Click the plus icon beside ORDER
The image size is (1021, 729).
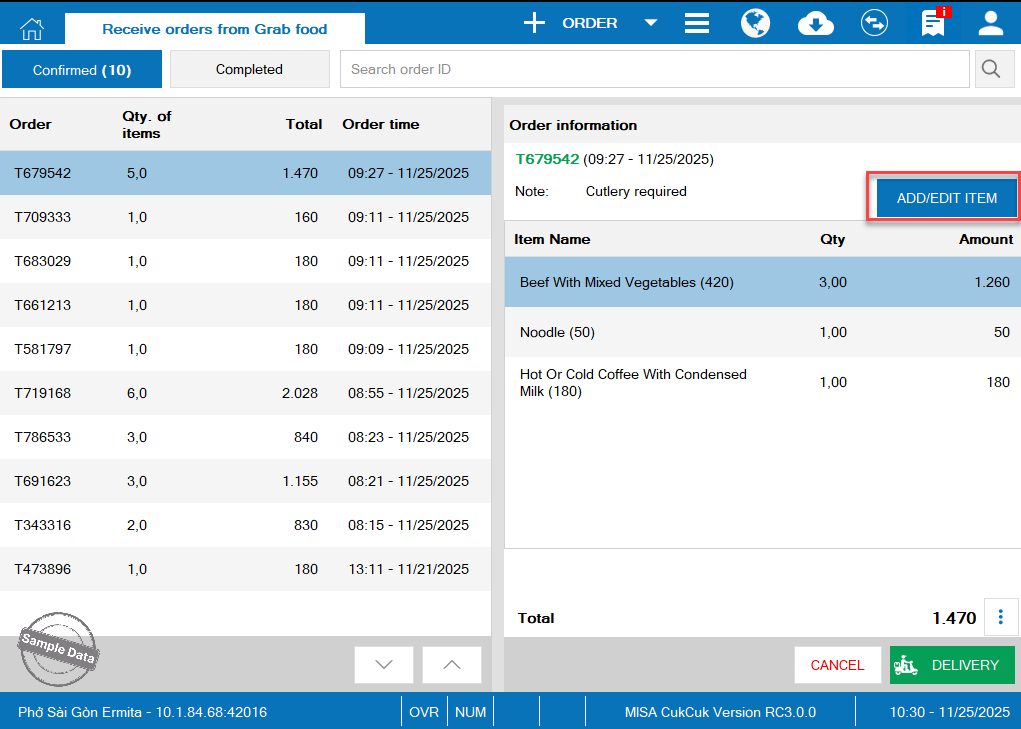tap(535, 23)
